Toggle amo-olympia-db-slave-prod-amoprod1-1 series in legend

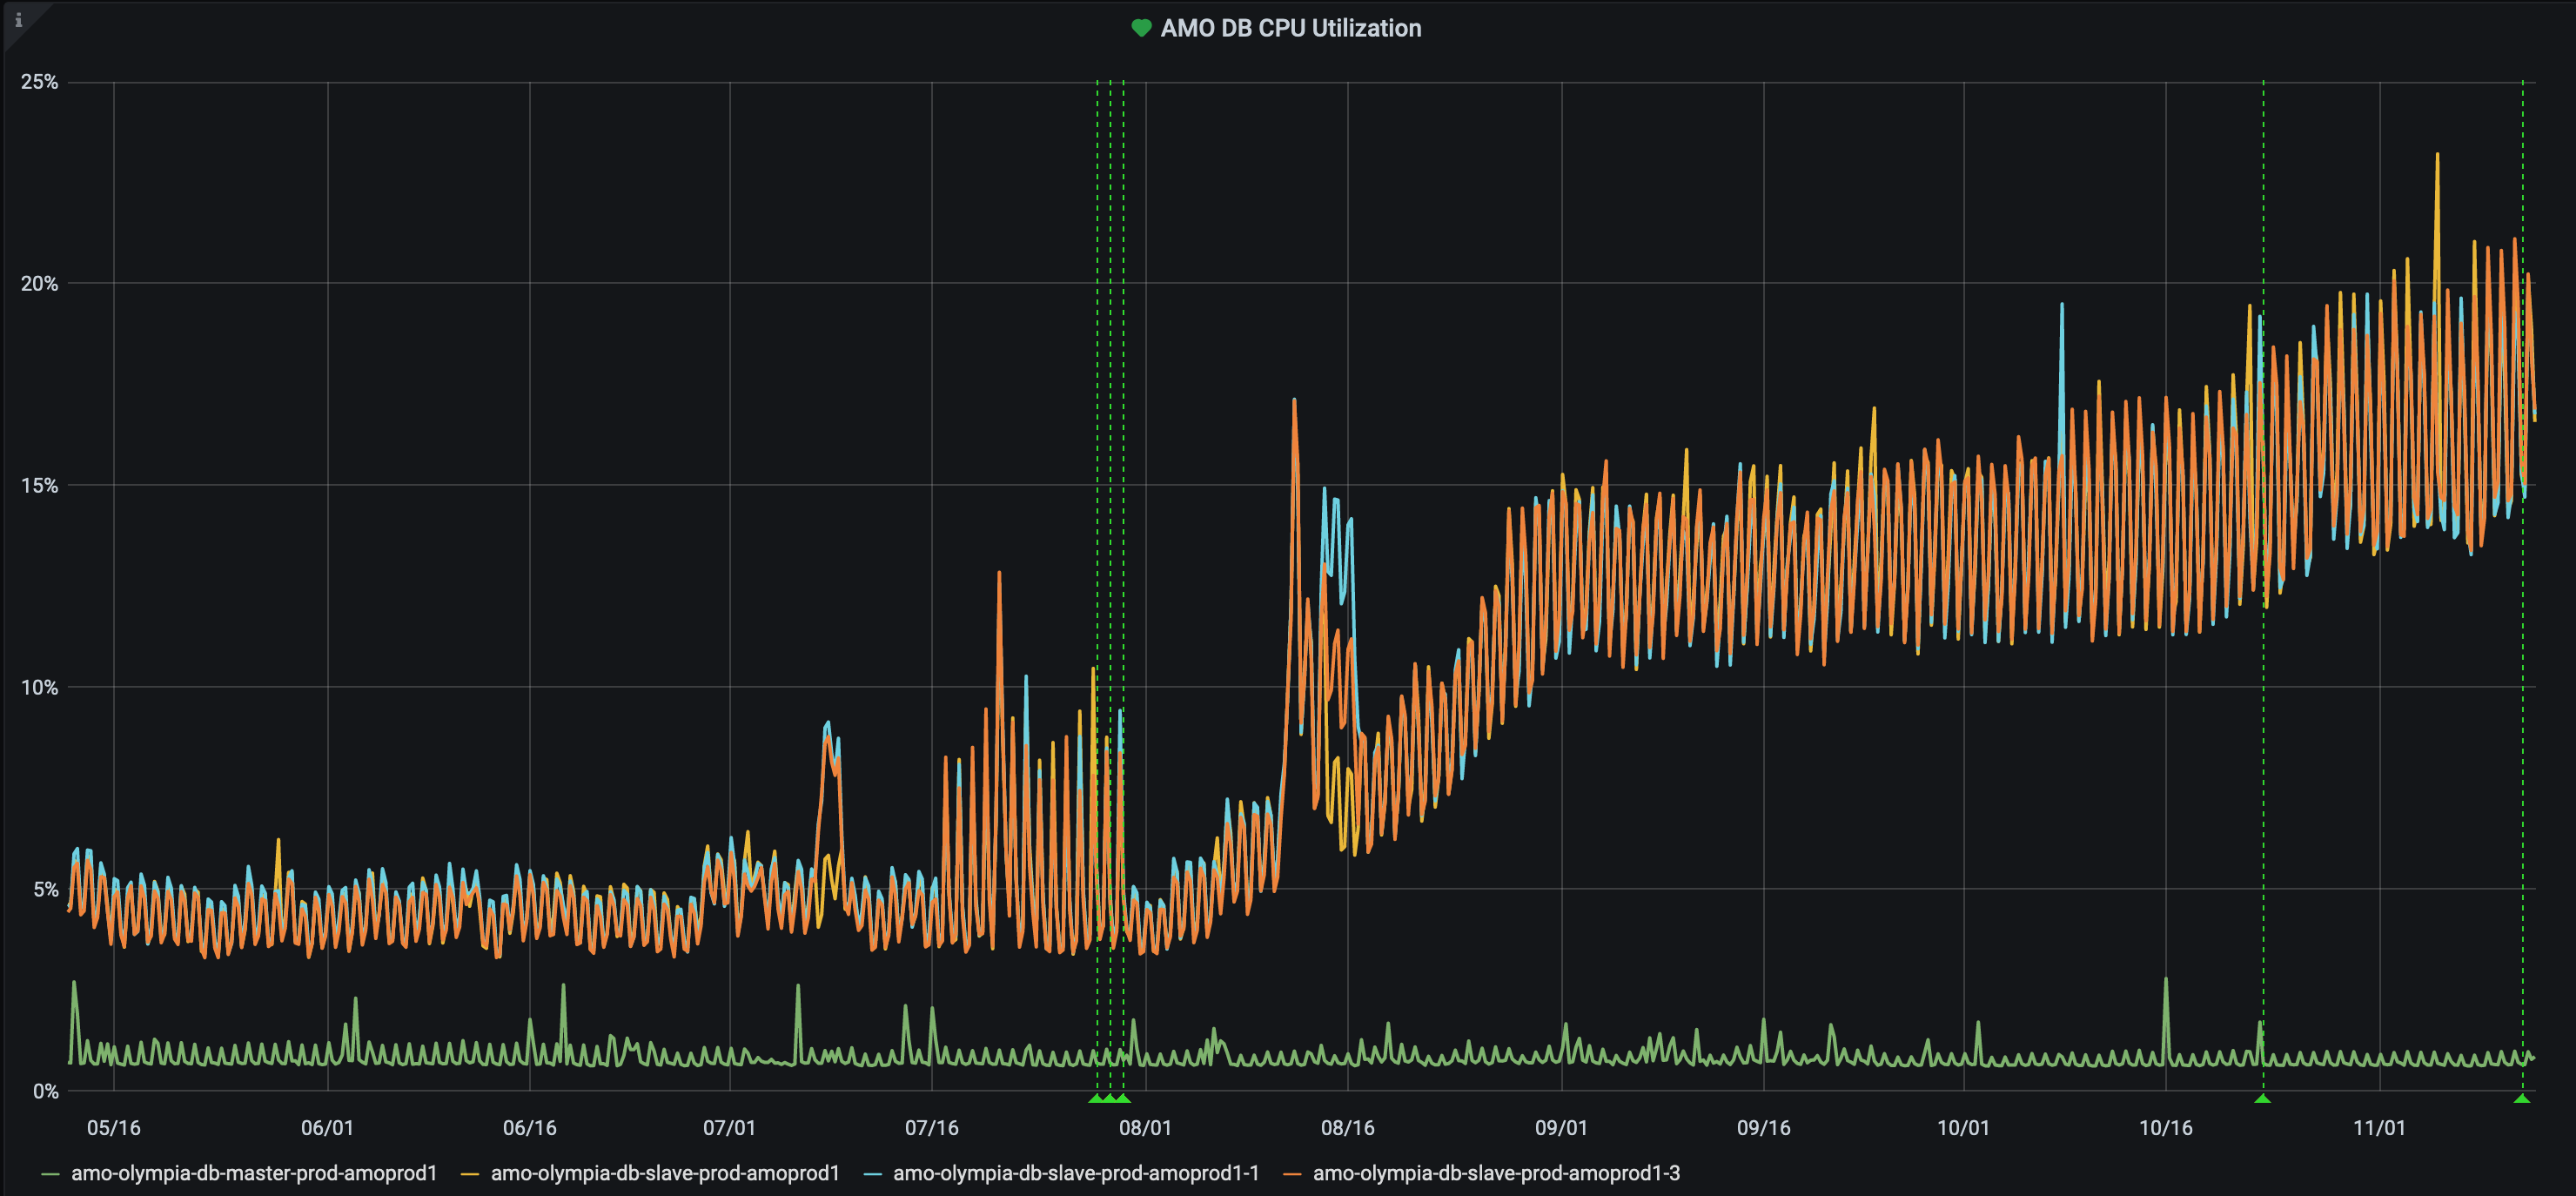[x=1076, y=1173]
